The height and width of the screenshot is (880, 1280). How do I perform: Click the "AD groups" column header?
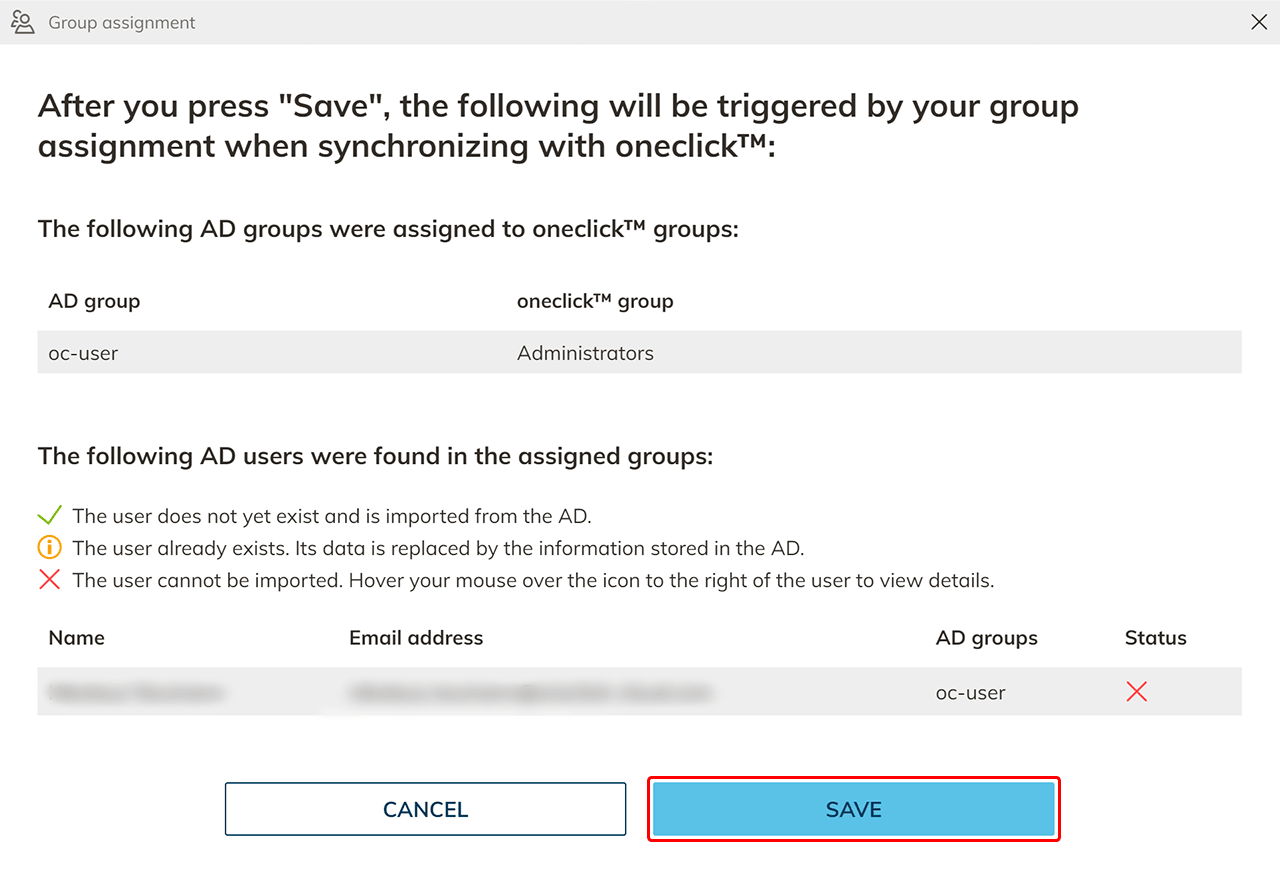986,638
